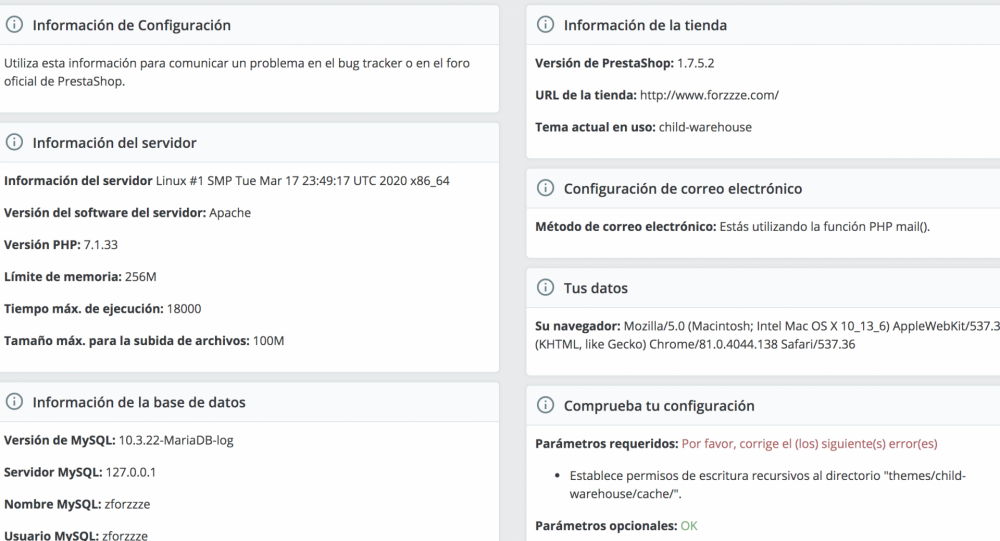Click the URL de la tienda label
This screenshot has height=541, width=1000.
point(585,95)
